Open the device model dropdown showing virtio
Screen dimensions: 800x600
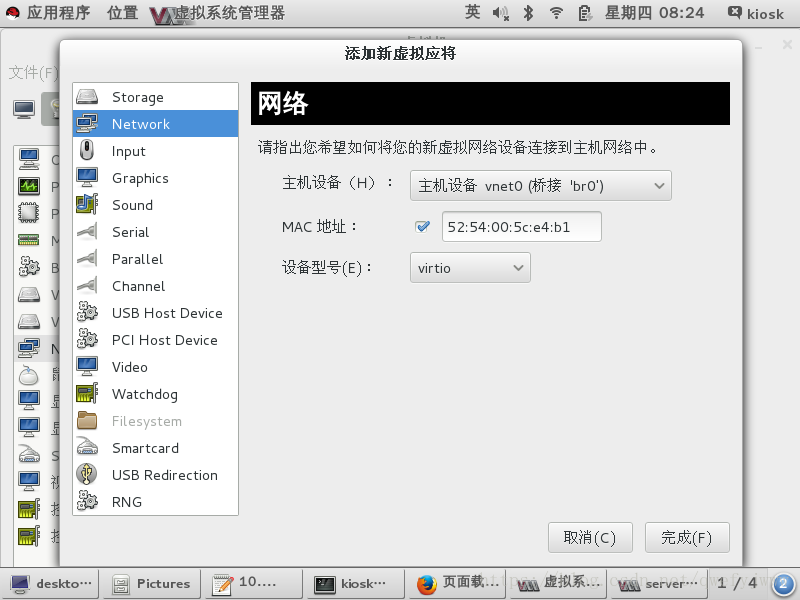click(470, 268)
